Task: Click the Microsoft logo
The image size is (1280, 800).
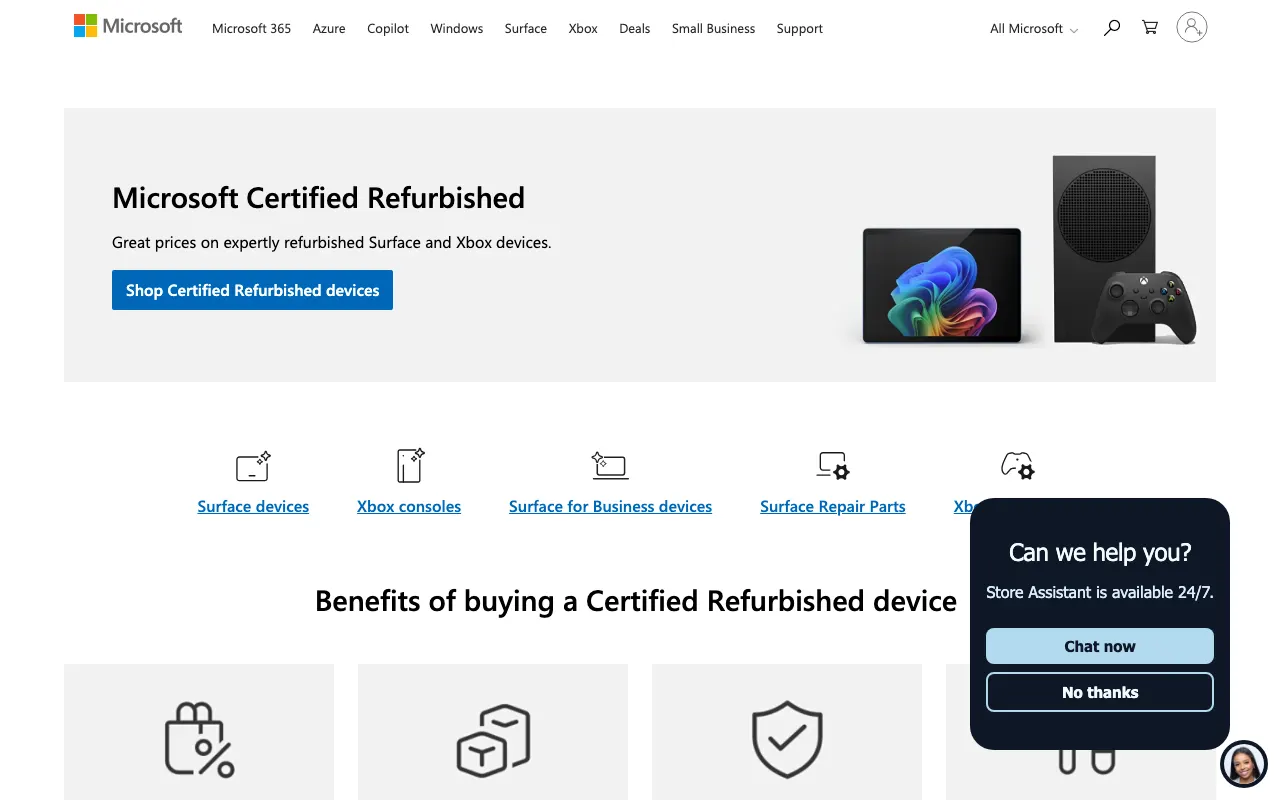Action: click(x=128, y=27)
